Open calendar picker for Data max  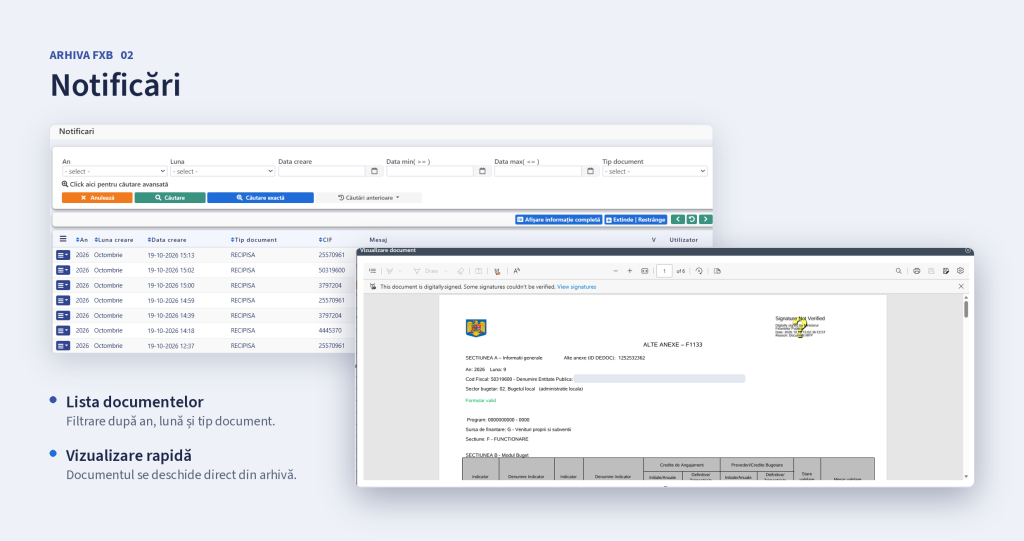click(x=590, y=171)
